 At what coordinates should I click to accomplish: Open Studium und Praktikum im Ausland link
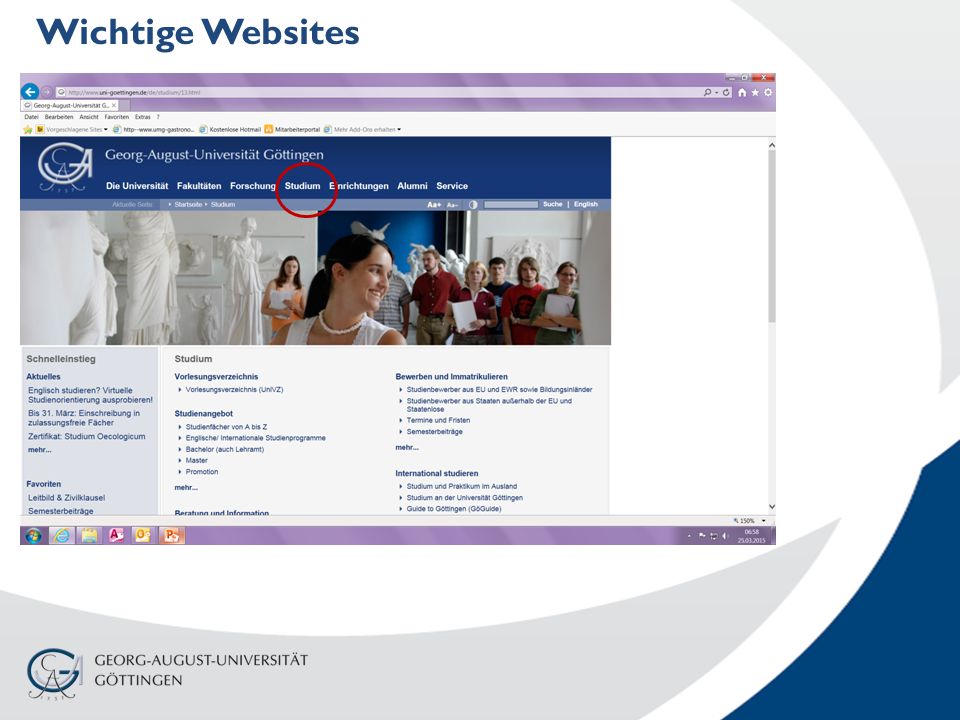[462, 486]
